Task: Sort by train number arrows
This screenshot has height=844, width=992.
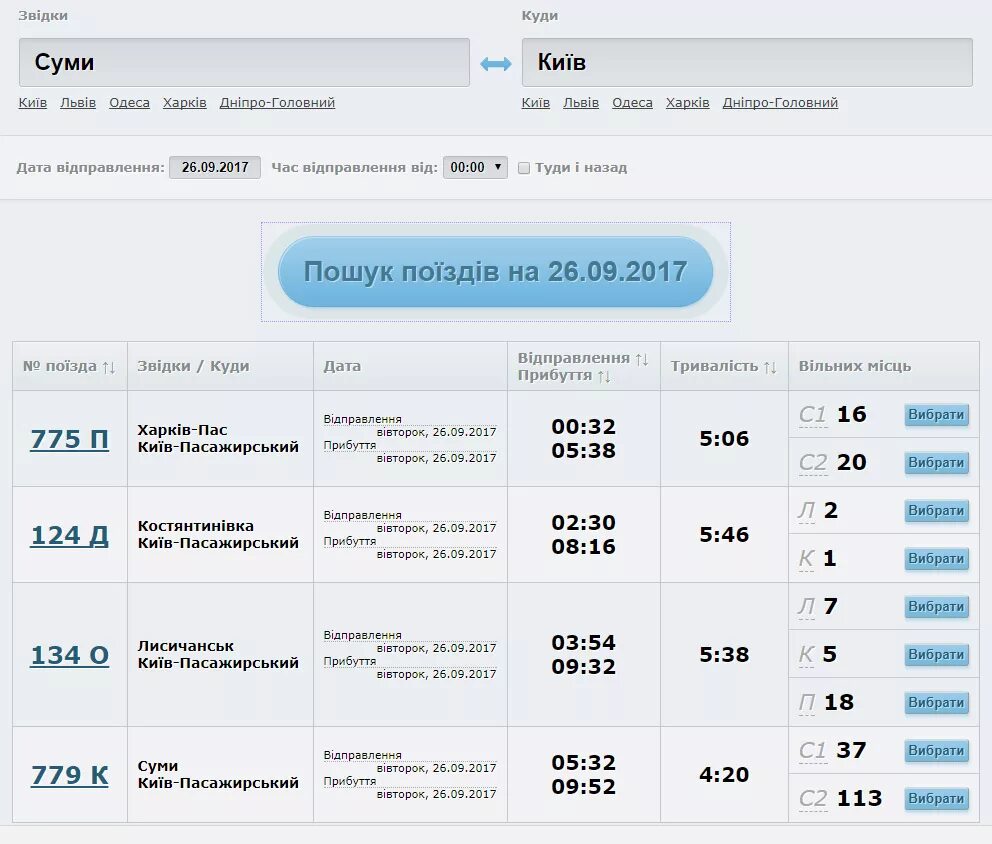Action: (109, 368)
